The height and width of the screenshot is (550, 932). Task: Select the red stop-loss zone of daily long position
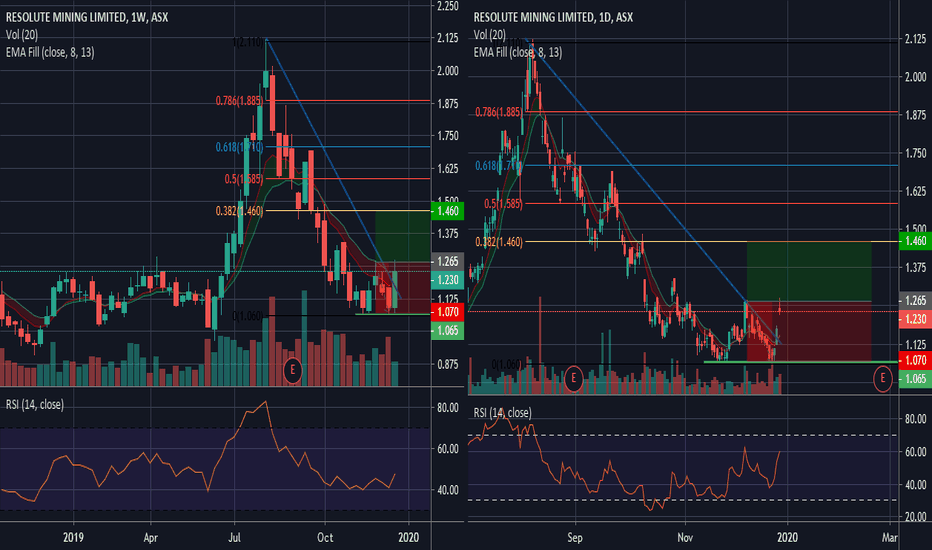[x=809, y=331]
